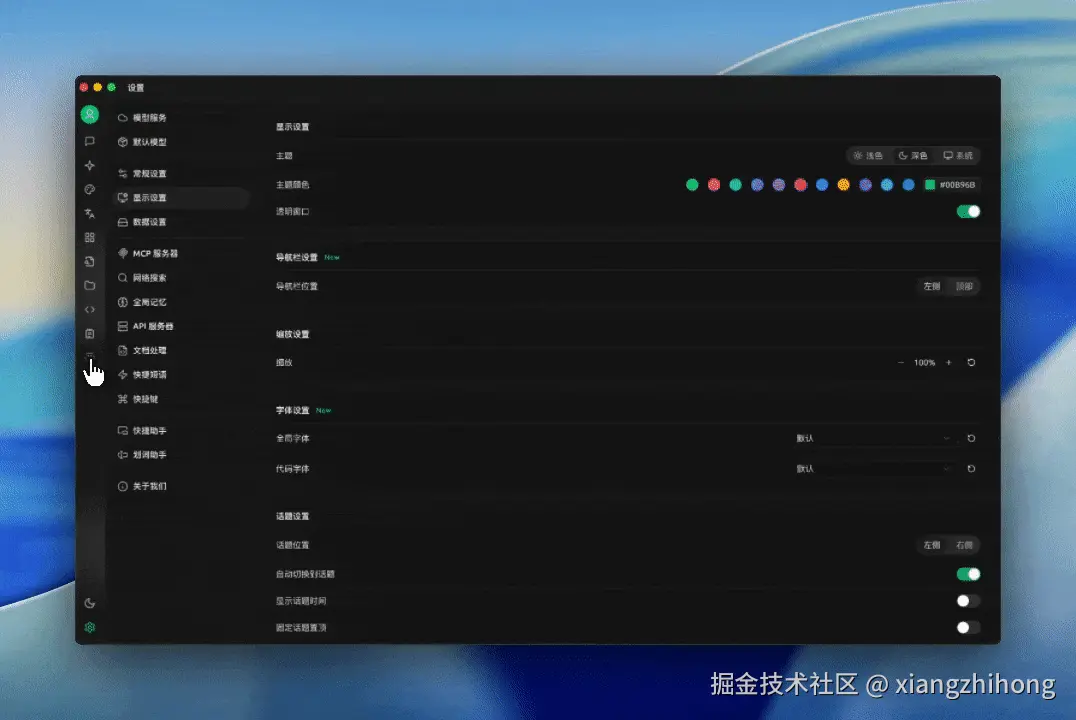Open the files folder icon in sidebar rail
This screenshot has height=720, width=1076.
pyautogui.click(x=90, y=285)
